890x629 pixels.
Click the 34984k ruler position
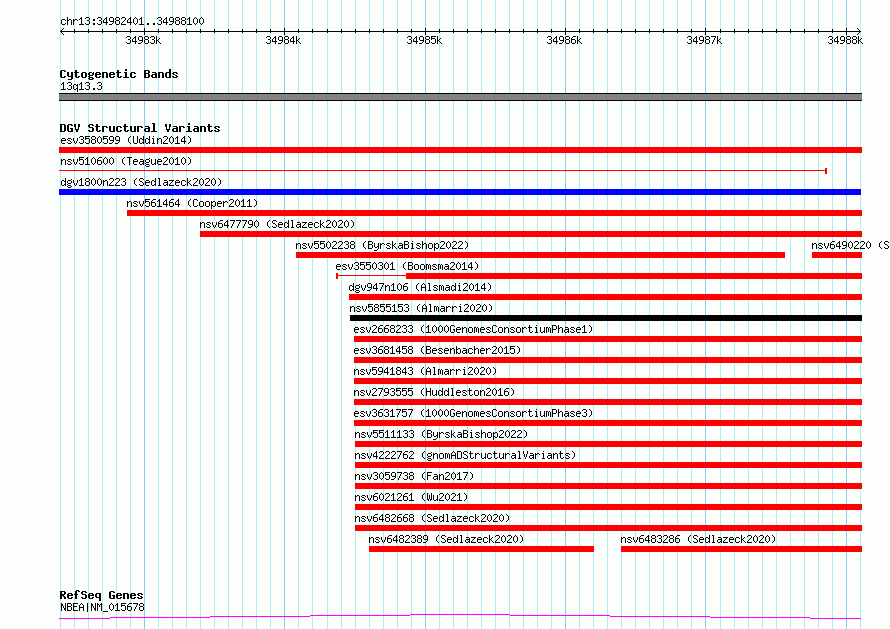click(283, 40)
